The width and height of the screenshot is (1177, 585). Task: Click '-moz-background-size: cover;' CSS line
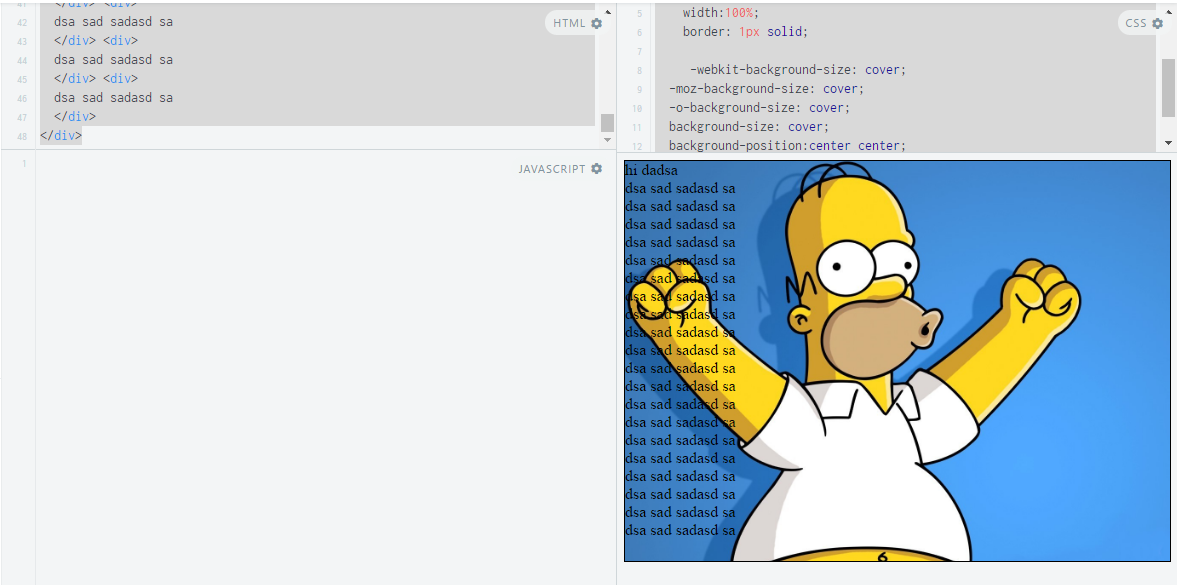click(x=766, y=89)
